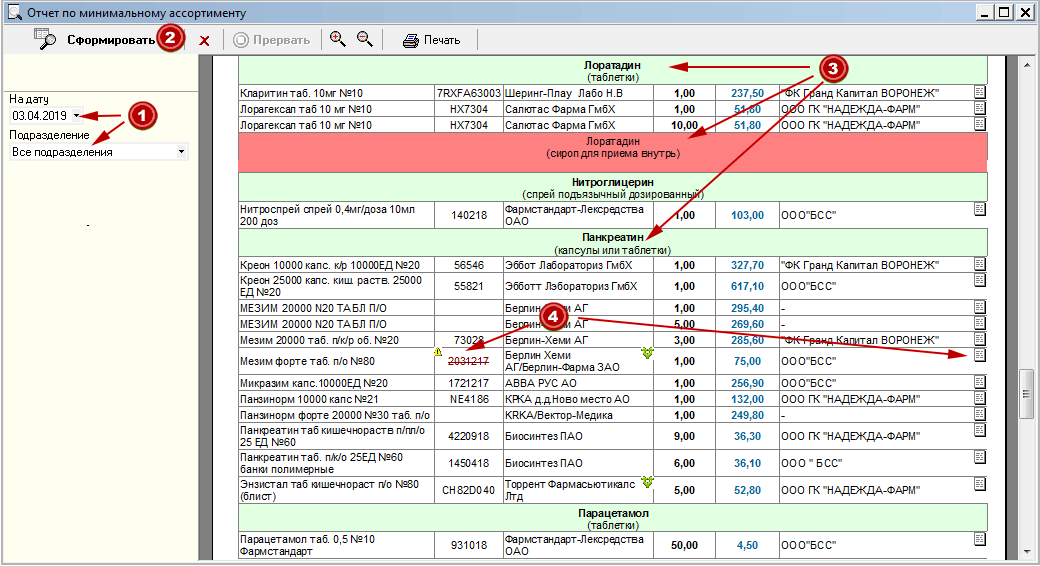1040x566 pixels.
Task: Open document icon for Парацетамол row
Action: pos(980,539)
